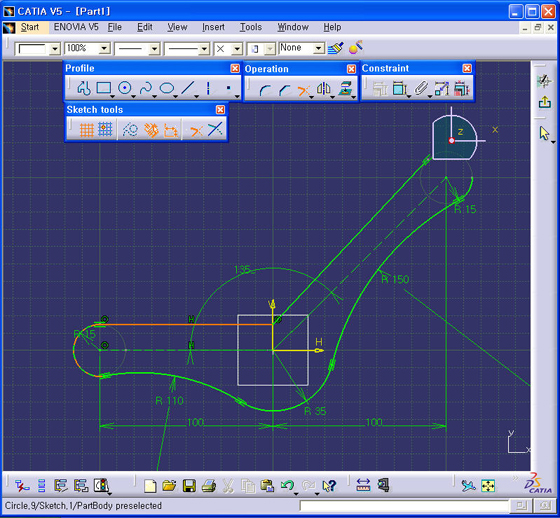Select the paperclip Fix Together tool

point(421,89)
